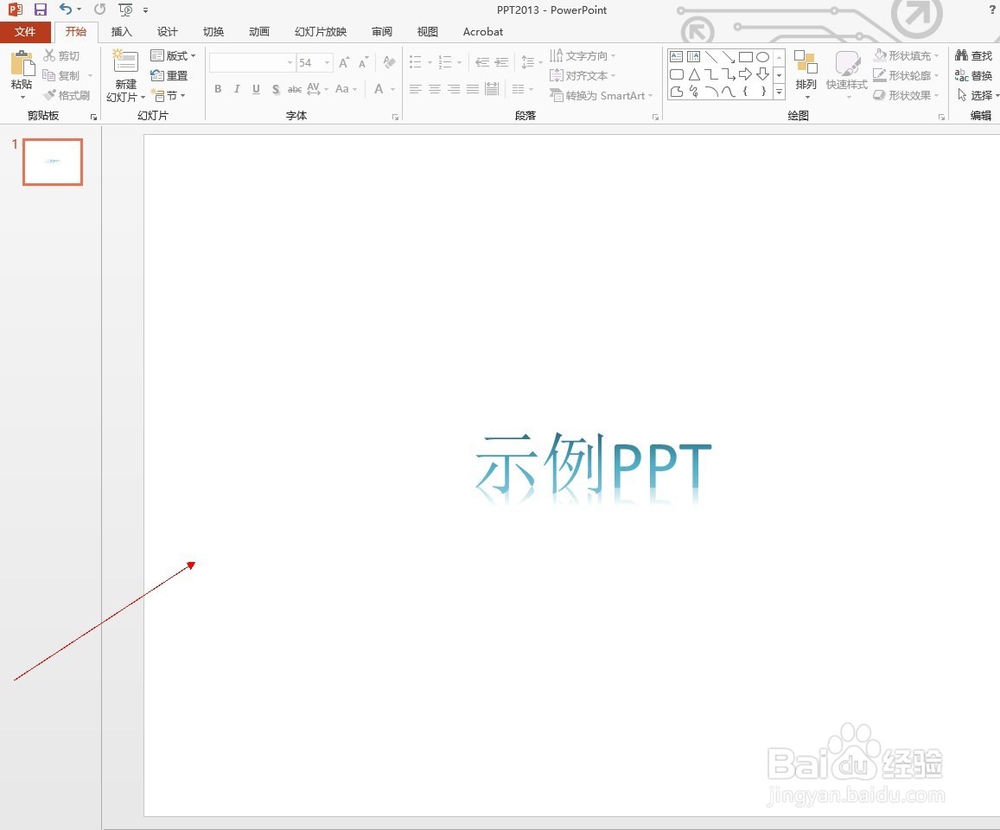Open the File (文件) tab
1000x830 pixels.
coord(25,31)
